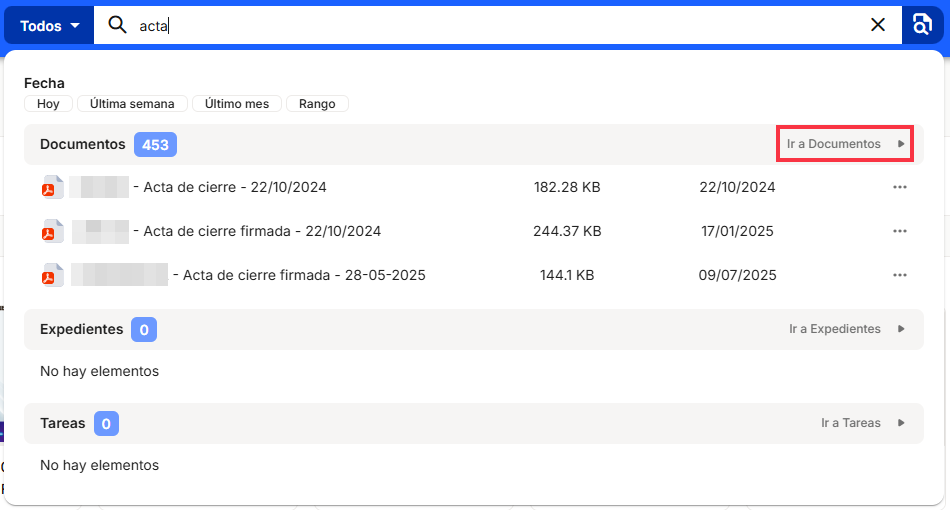The width and height of the screenshot is (950, 510).
Task: Toggle the Hoy date filter
Action: [x=48, y=104]
